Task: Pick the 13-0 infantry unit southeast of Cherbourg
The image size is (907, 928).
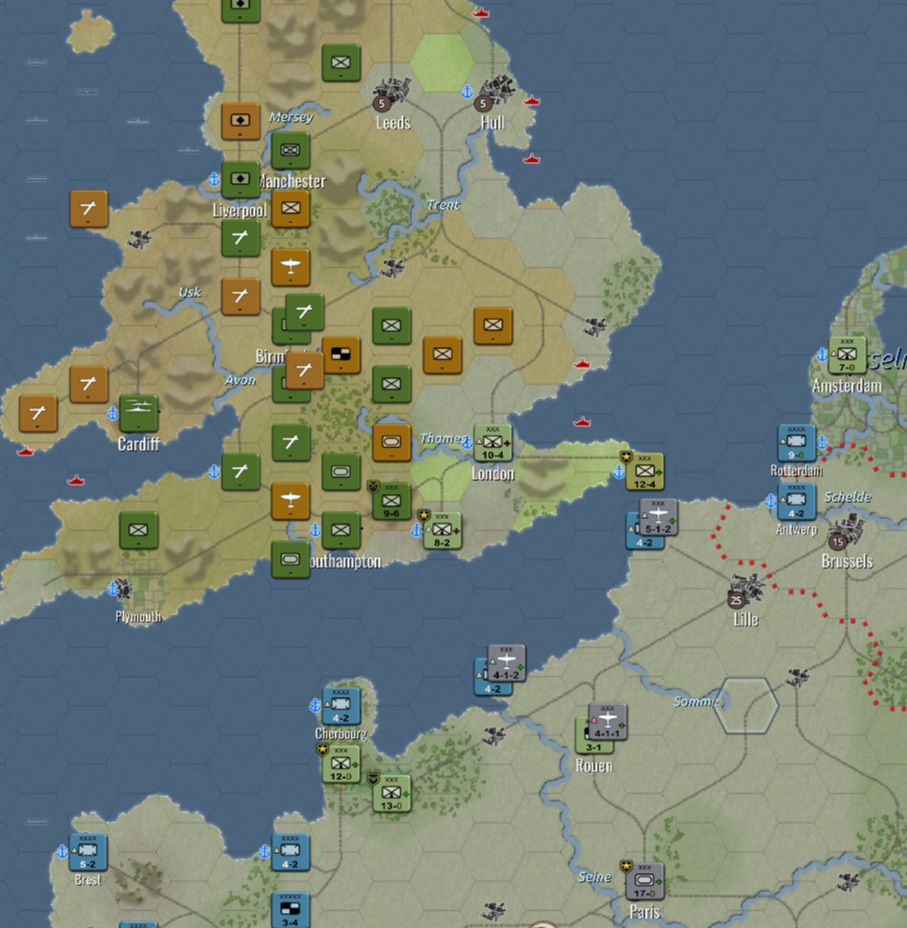Action: click(x=392, y=794)
